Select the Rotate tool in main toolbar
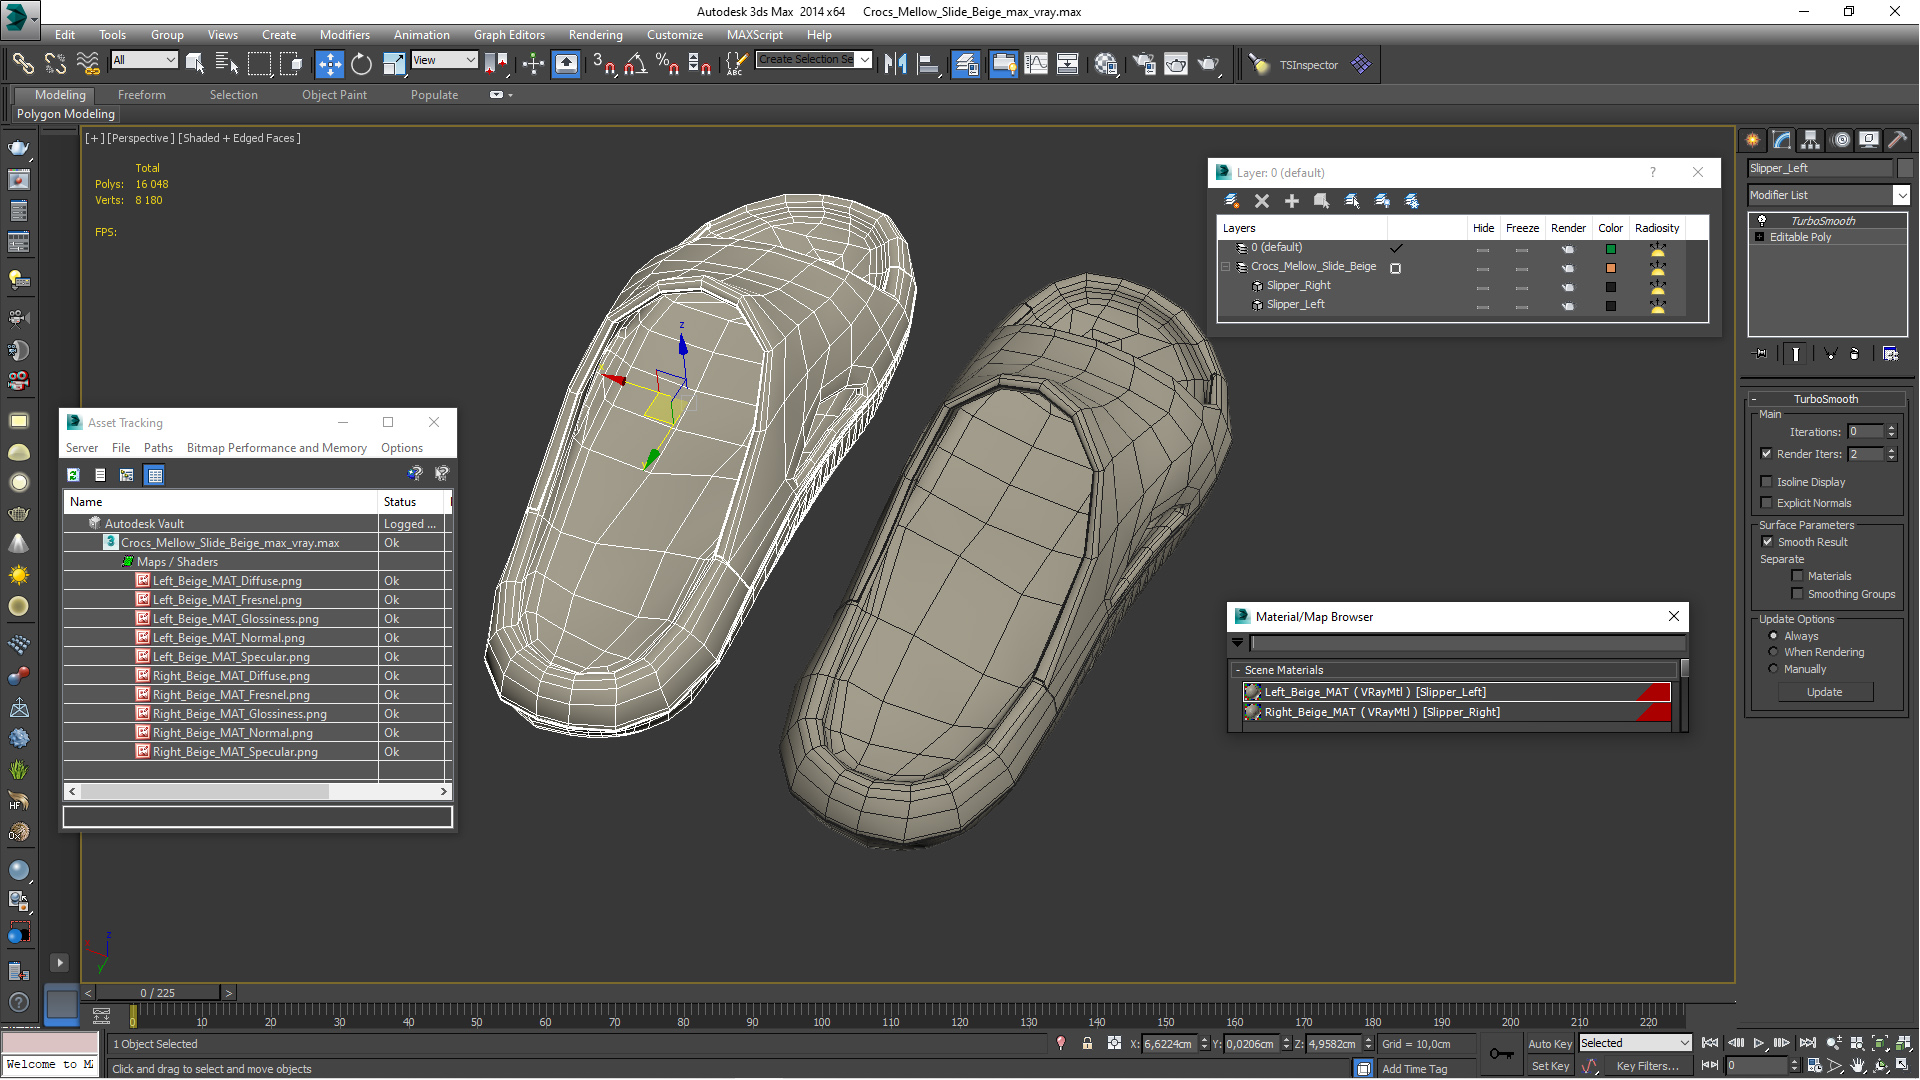The image size is (1920, 1080). point(361,65)
